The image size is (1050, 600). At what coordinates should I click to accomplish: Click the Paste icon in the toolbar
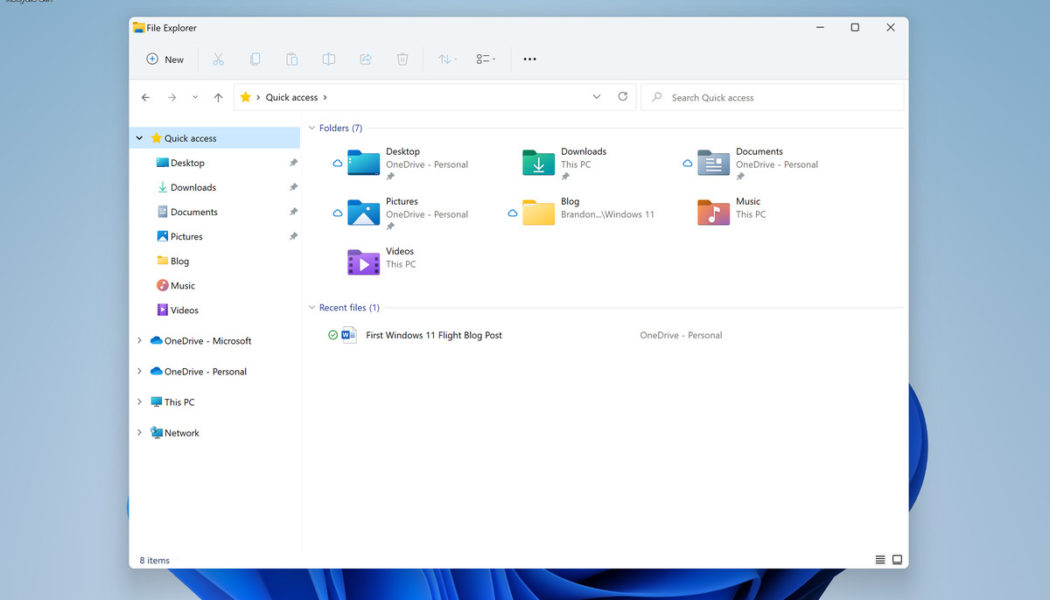pos(292,59)
